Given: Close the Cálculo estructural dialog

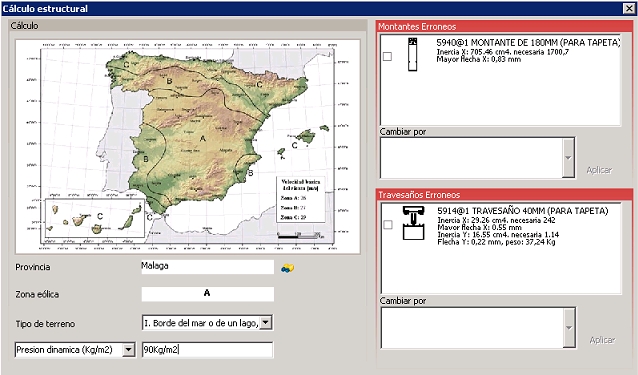Looking at the screenshot, I should click(628, 8).
